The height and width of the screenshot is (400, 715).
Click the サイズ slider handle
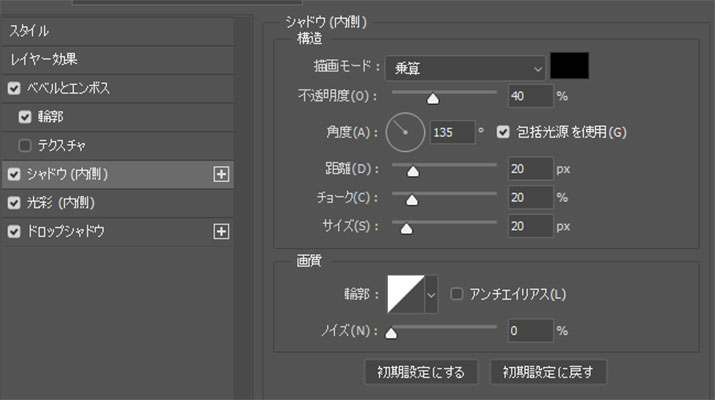(x=406, y=229)
